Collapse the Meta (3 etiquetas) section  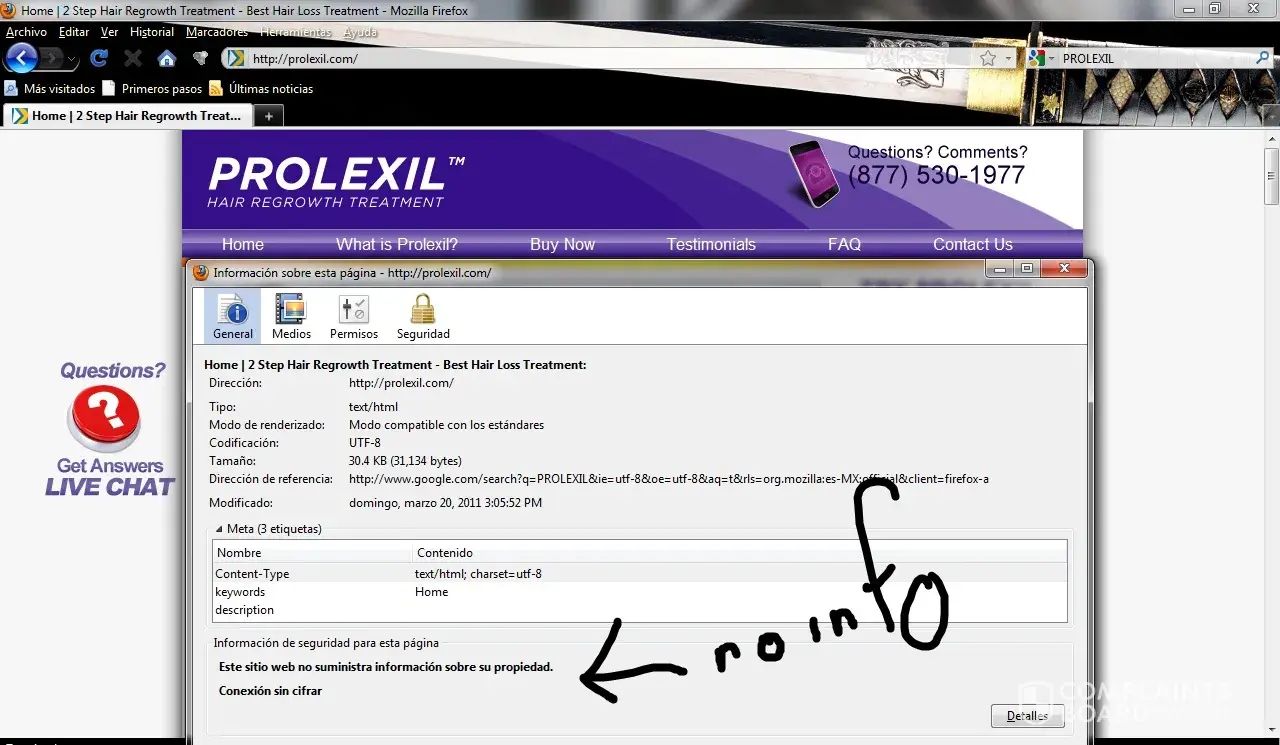(220, 529)
